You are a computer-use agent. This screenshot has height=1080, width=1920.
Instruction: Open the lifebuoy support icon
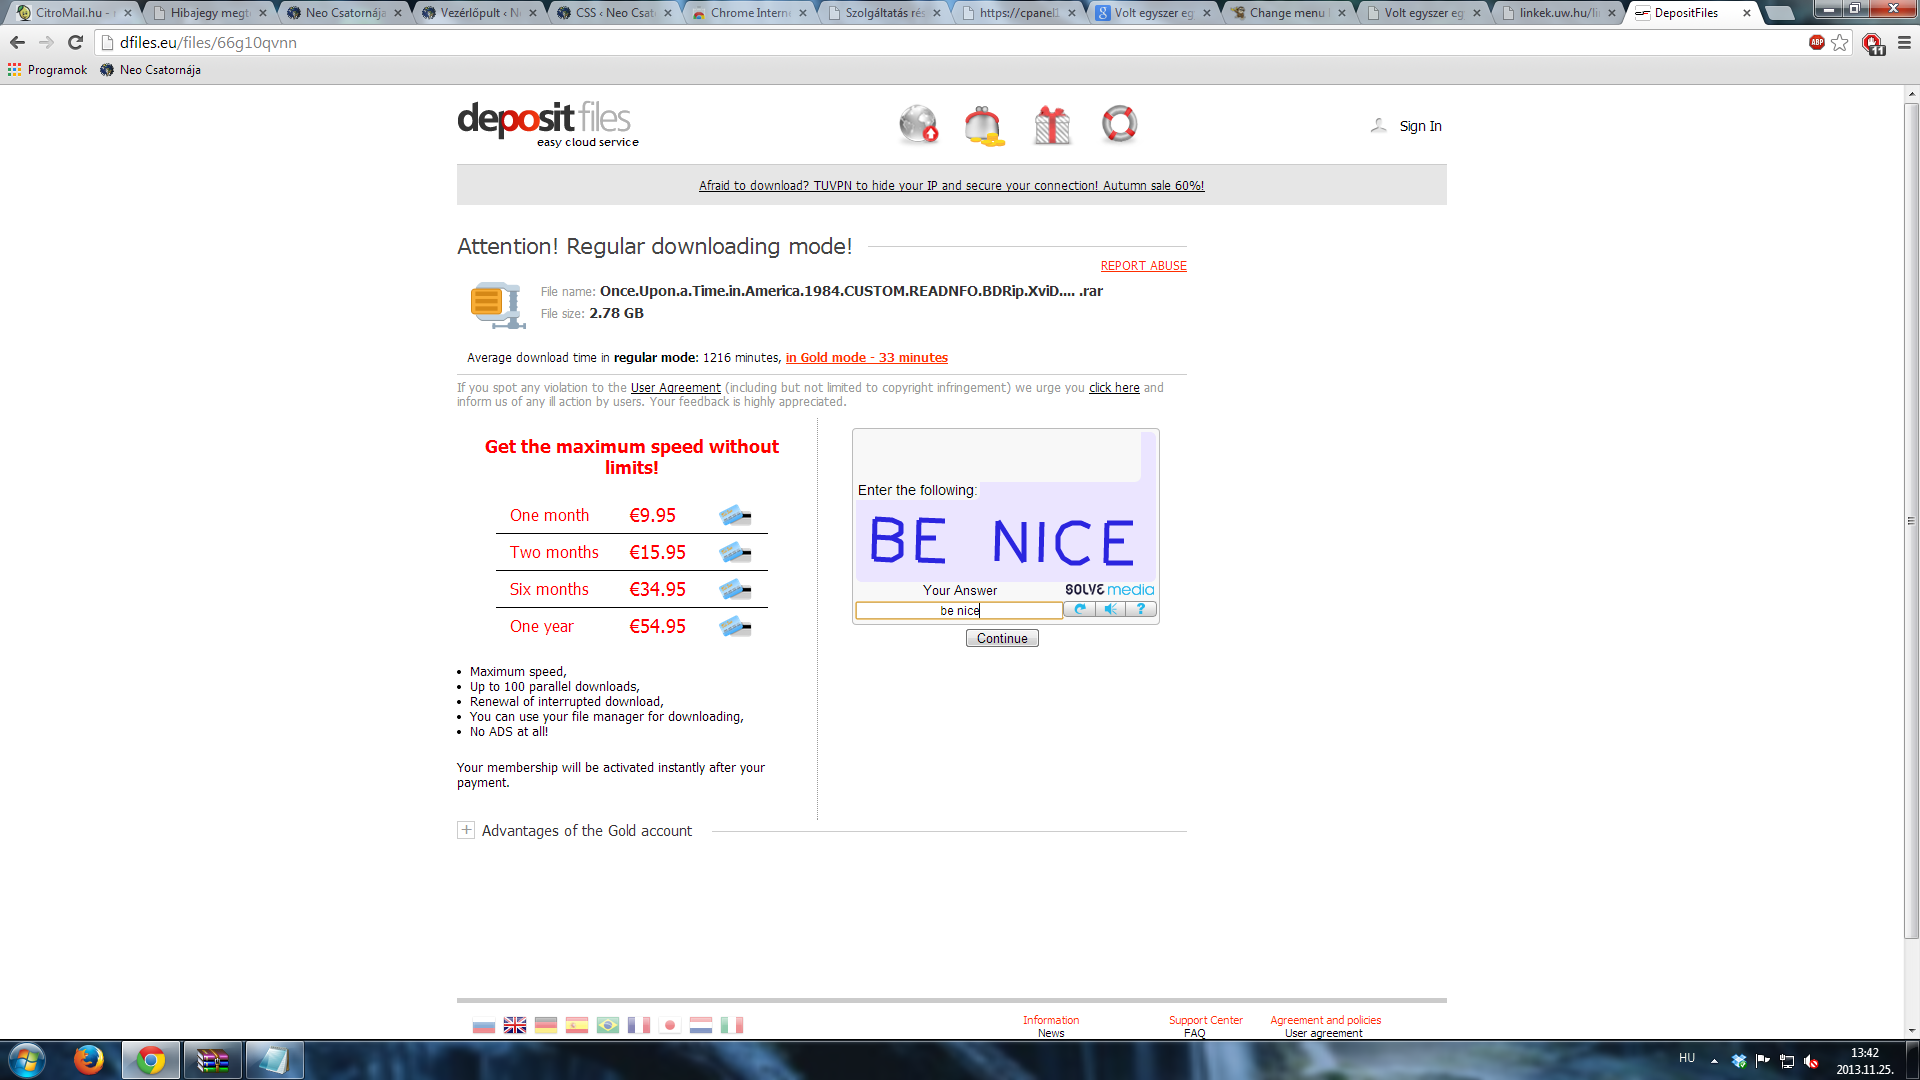click(x=1119, y=124)
